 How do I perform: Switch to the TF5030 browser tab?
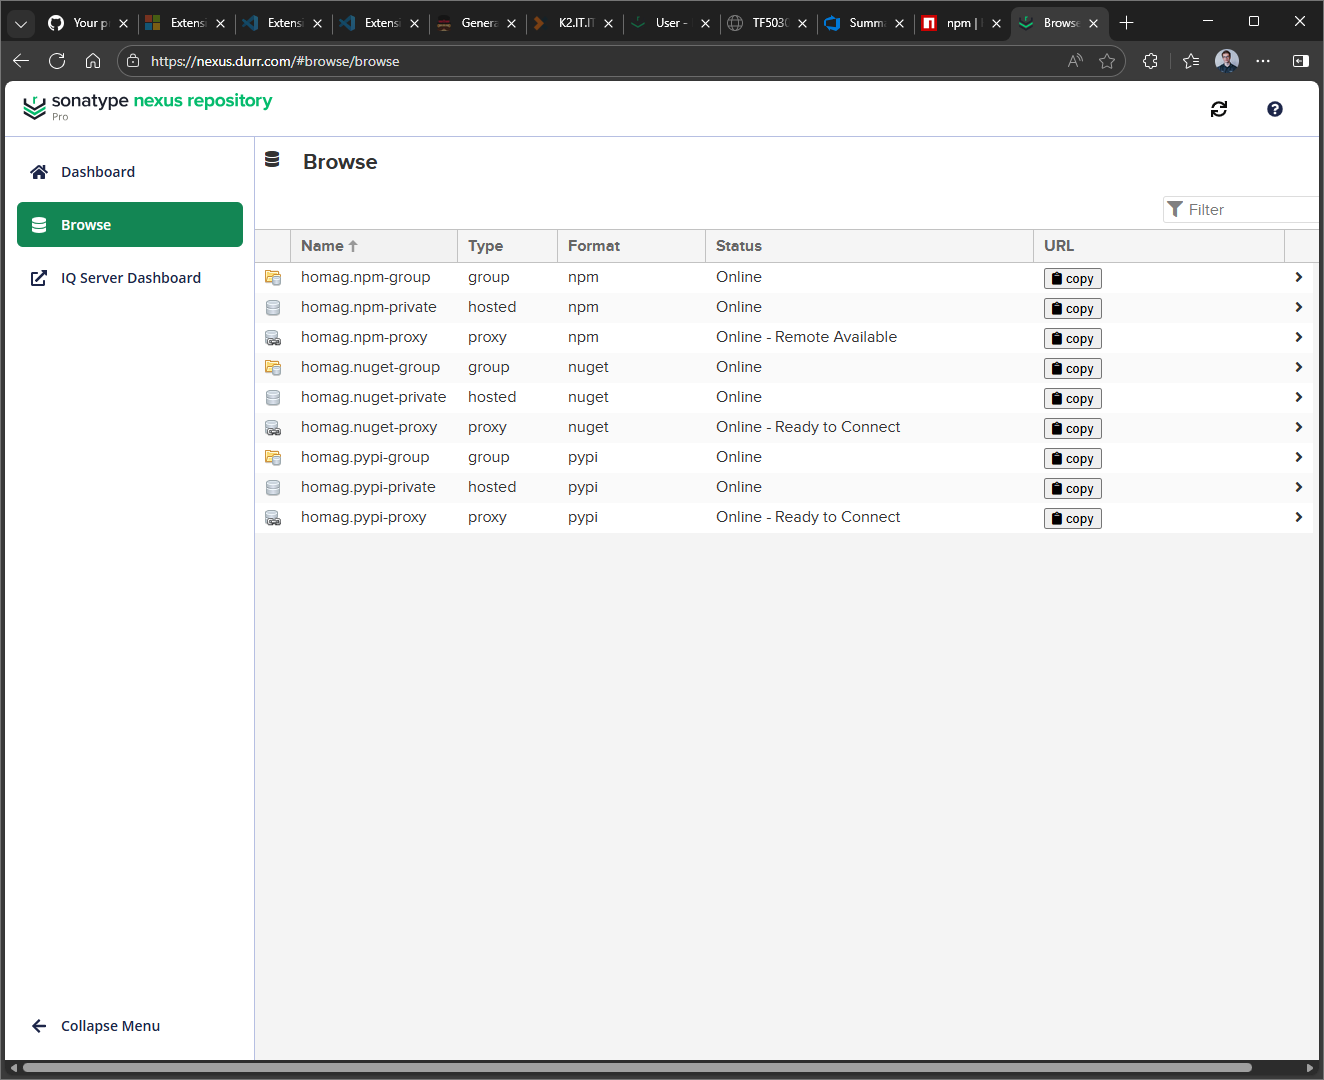(x=768, y=23)
